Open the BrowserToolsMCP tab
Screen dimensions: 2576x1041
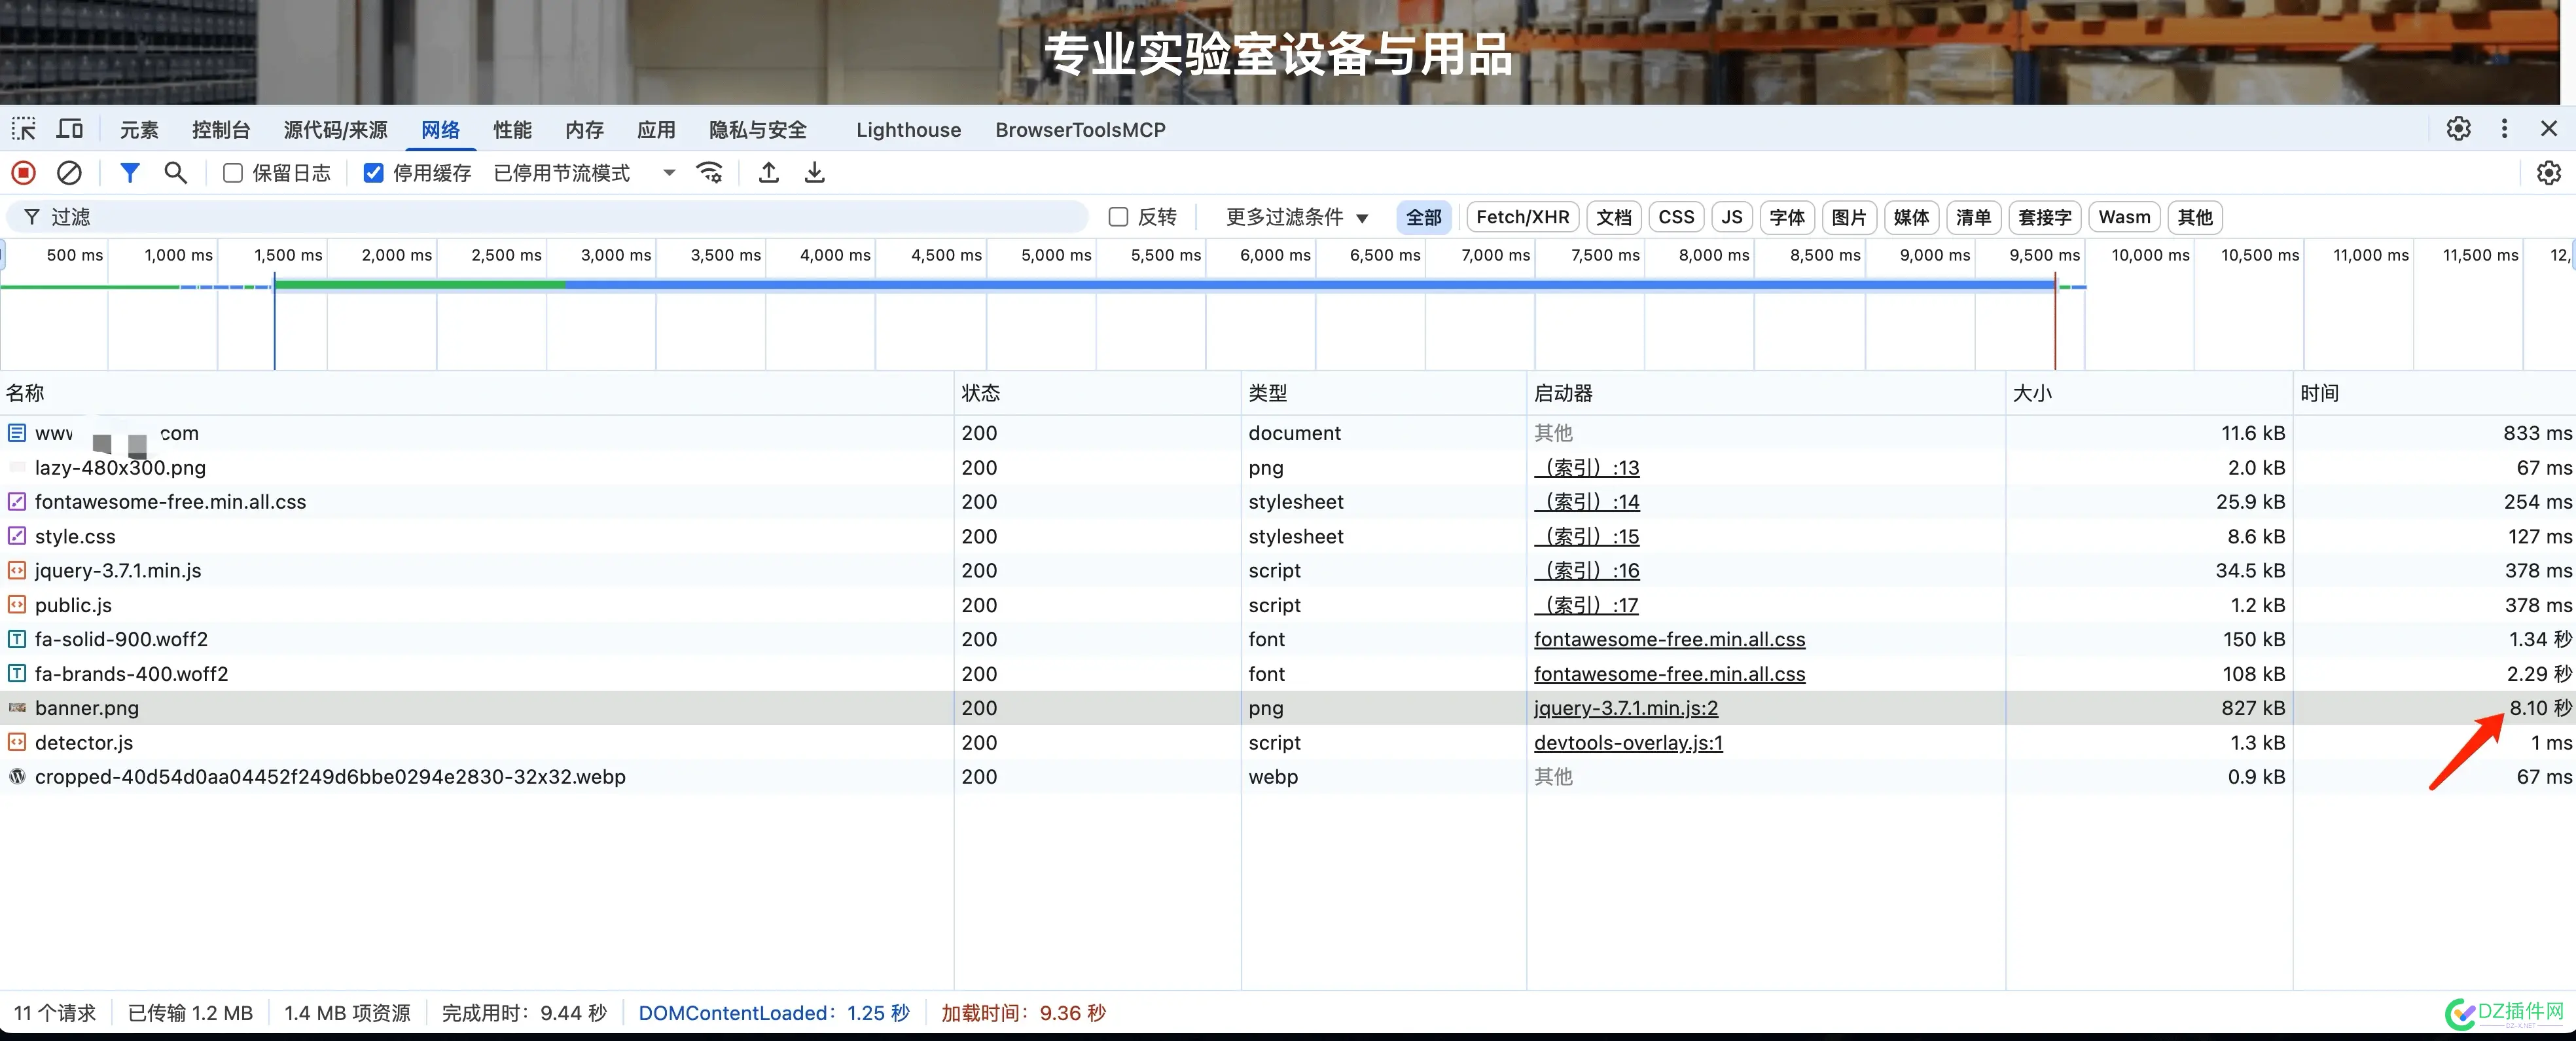[x=1080, y=130]
